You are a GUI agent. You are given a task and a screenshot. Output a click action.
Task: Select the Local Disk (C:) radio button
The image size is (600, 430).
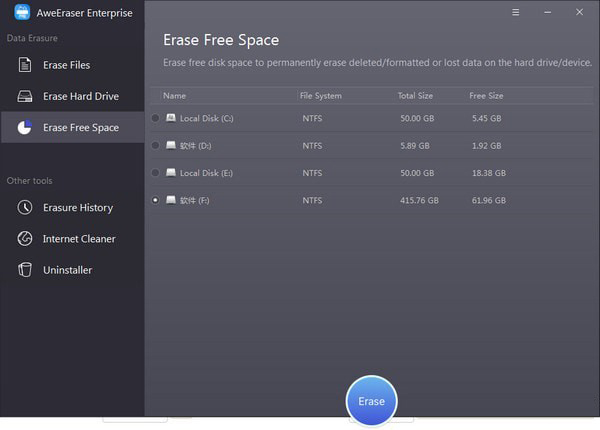click(155, 118)
